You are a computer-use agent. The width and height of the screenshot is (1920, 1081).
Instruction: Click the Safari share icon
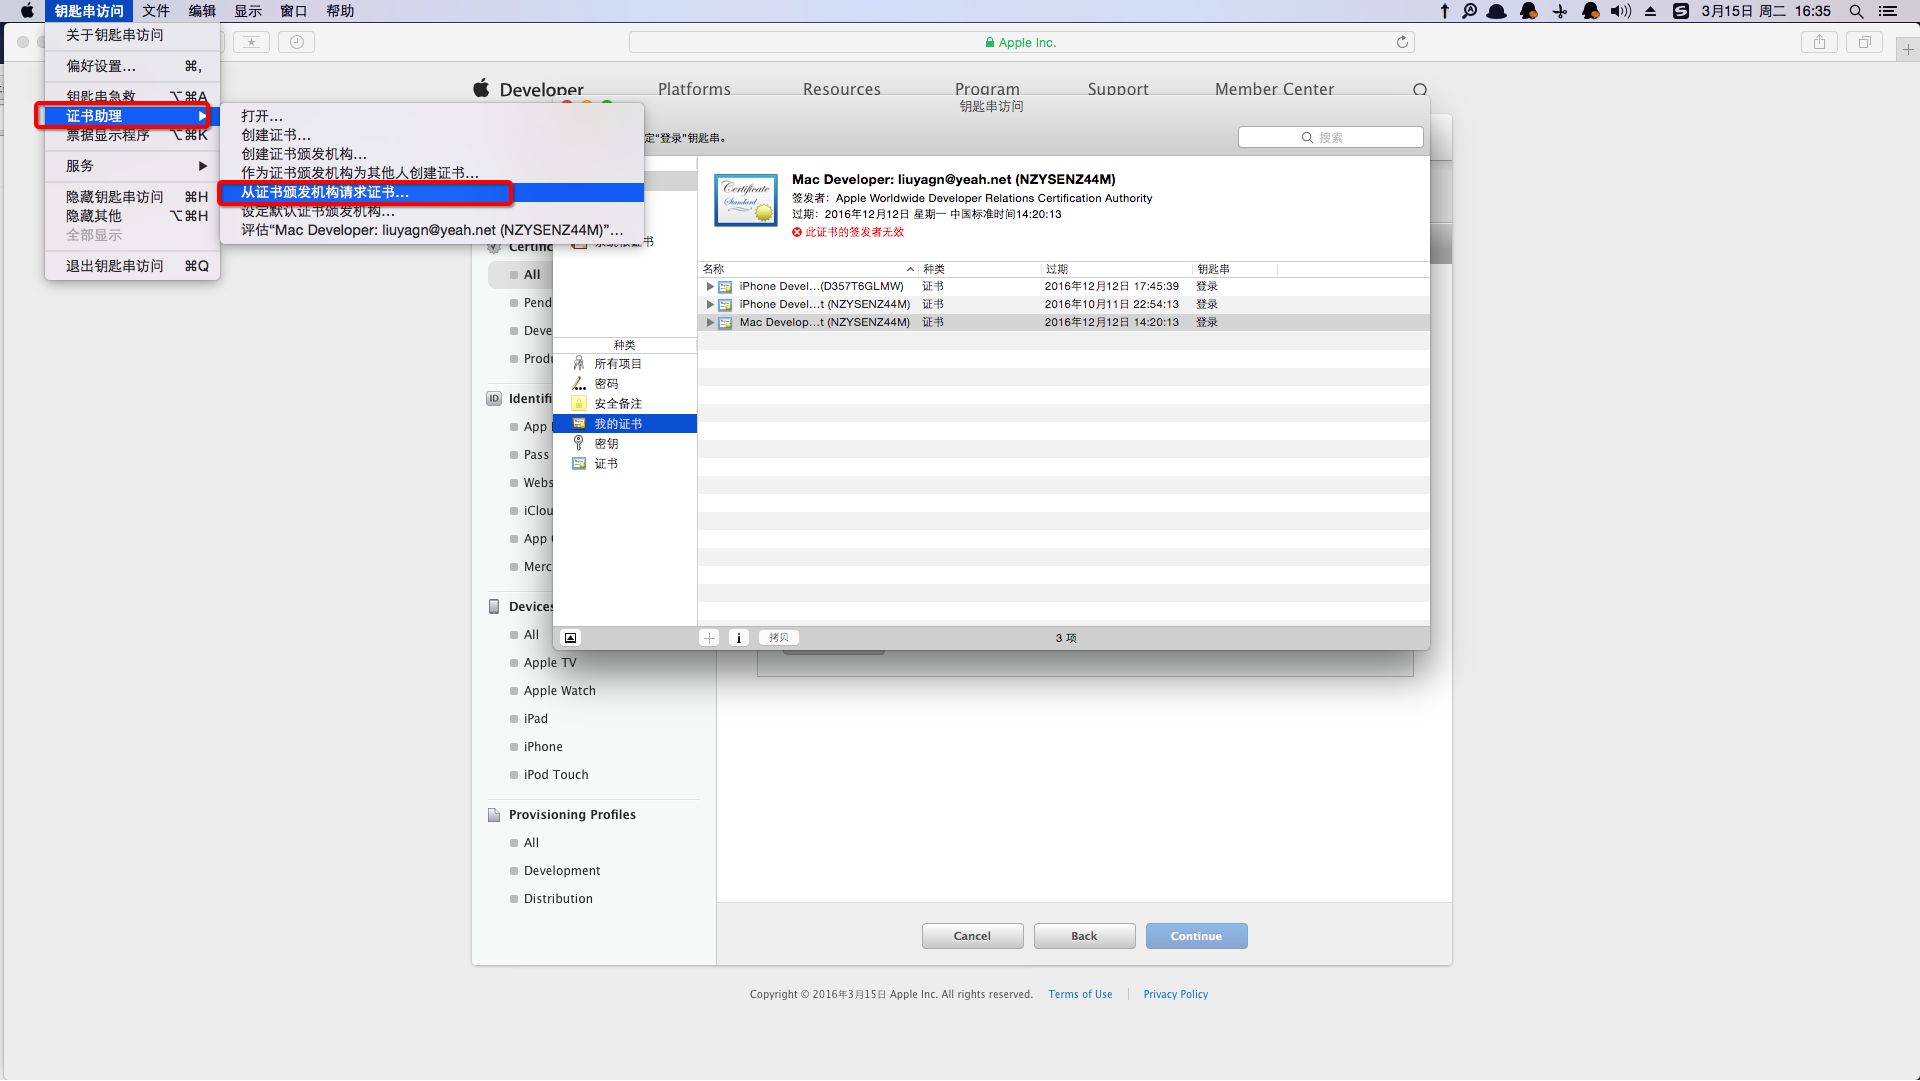[1819, 42]
